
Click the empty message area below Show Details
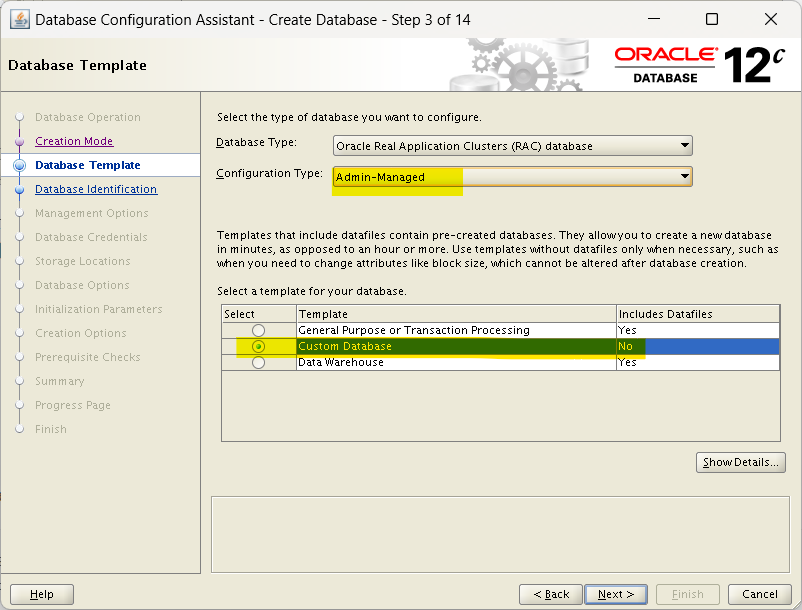(500, 534)
